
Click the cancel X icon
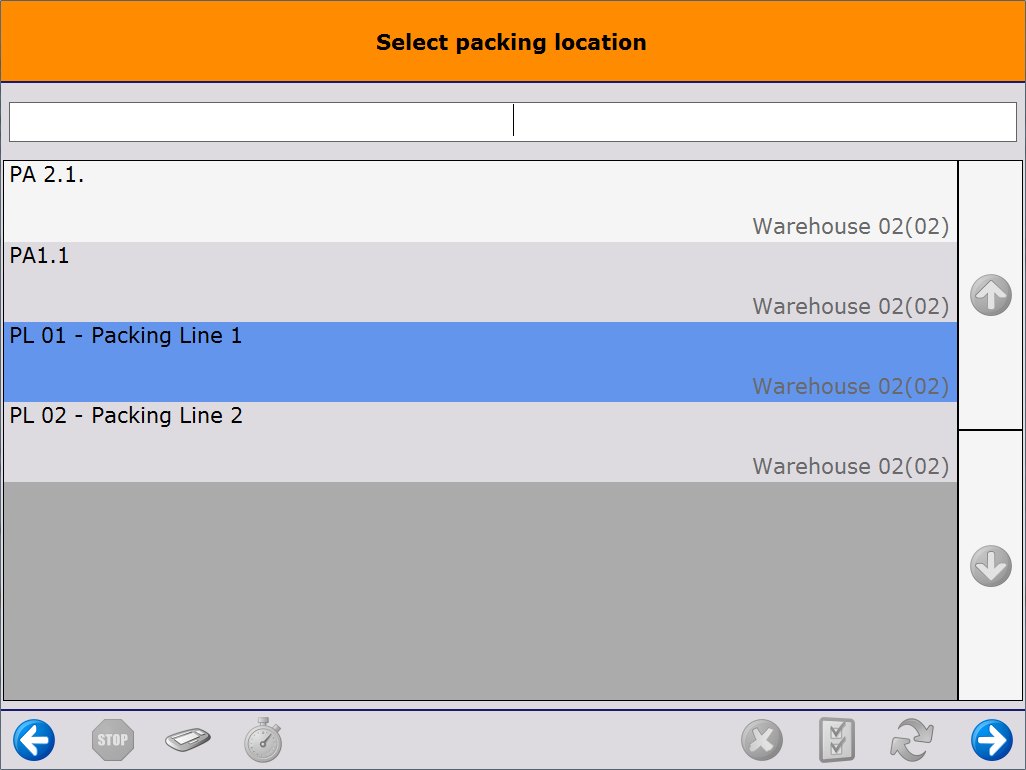pos(762,740)
